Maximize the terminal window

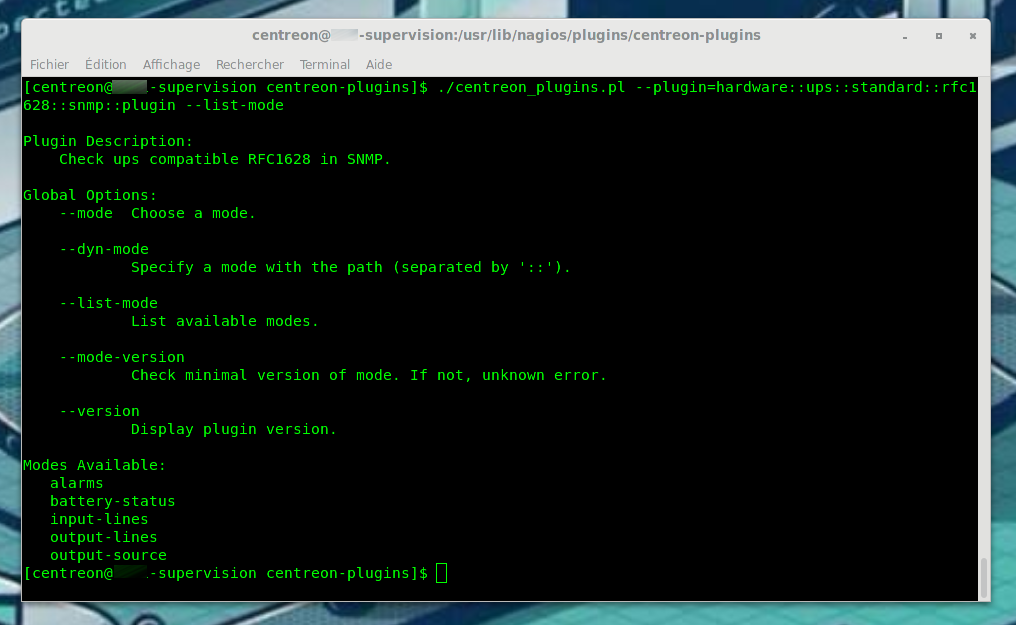click(x=939, y=35)
